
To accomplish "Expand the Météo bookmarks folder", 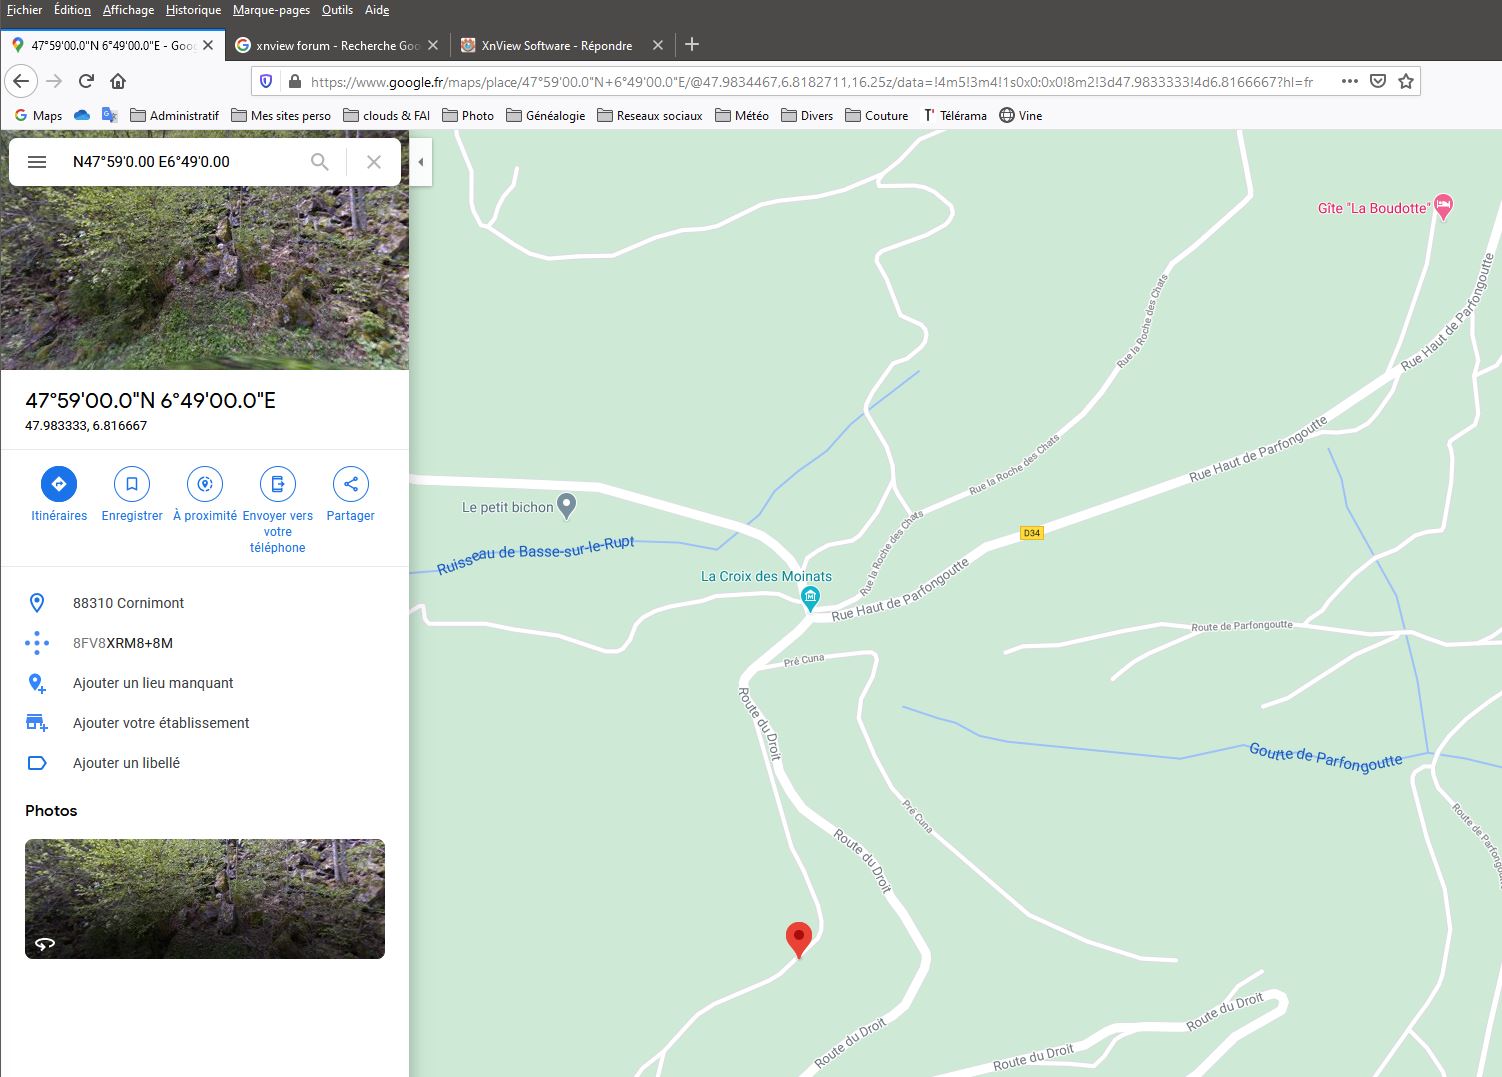I will pyautogui.click(x=742, y=116).
